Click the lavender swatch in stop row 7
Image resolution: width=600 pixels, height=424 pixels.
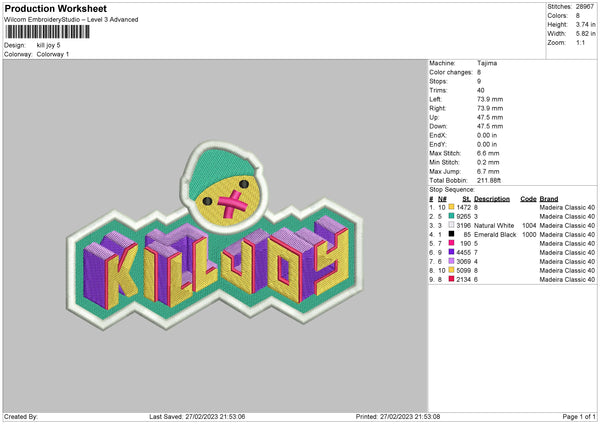tap(452, 261)
